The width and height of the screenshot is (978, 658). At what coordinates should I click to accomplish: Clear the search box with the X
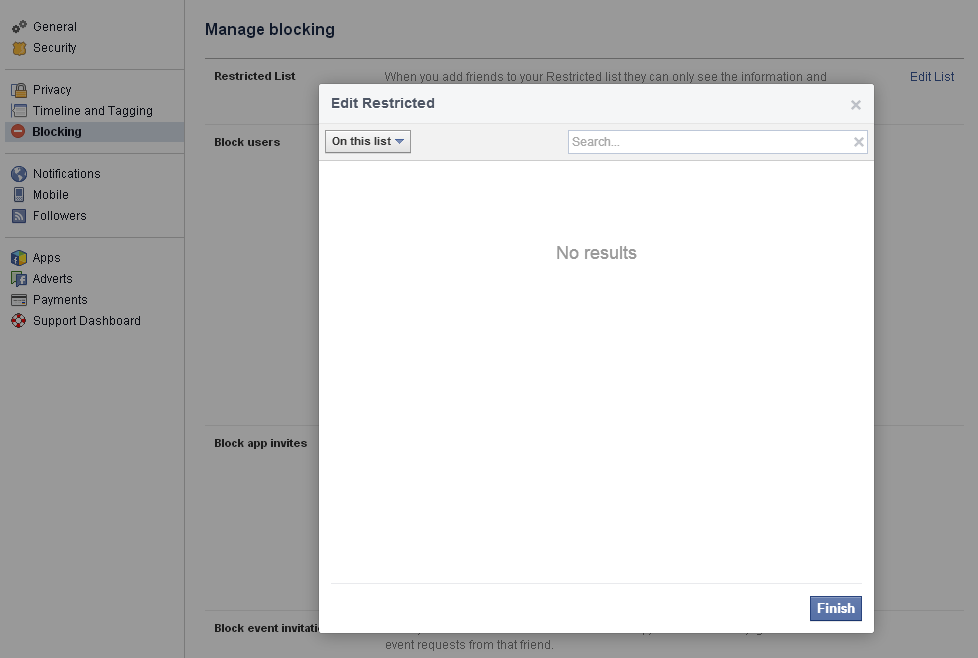pyautogui.click(x=858, y=141)
